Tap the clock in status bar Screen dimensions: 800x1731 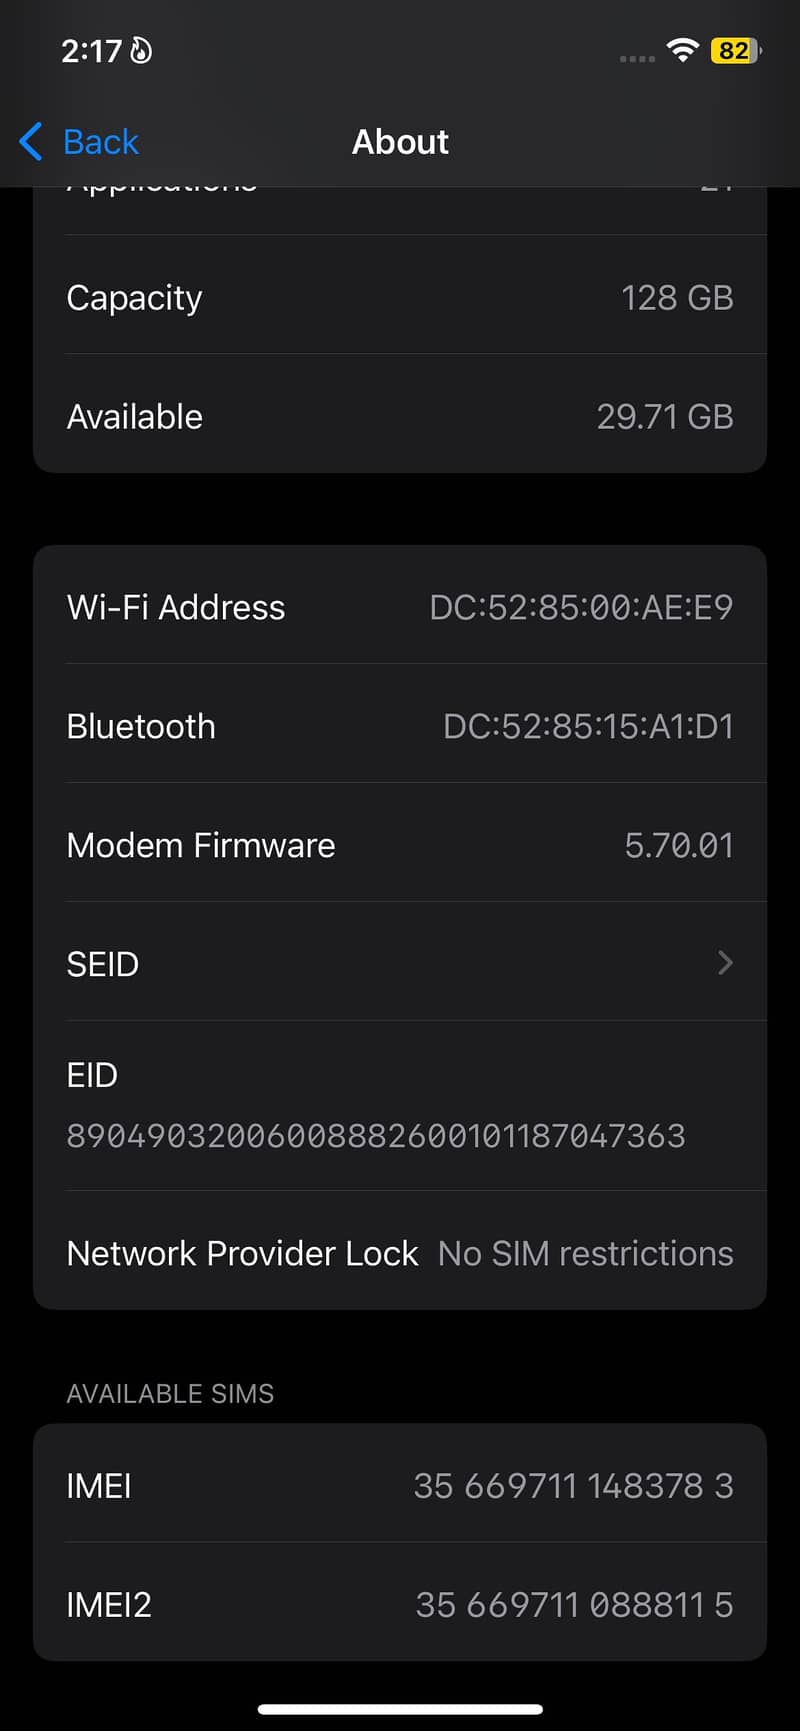pos(91,50)
